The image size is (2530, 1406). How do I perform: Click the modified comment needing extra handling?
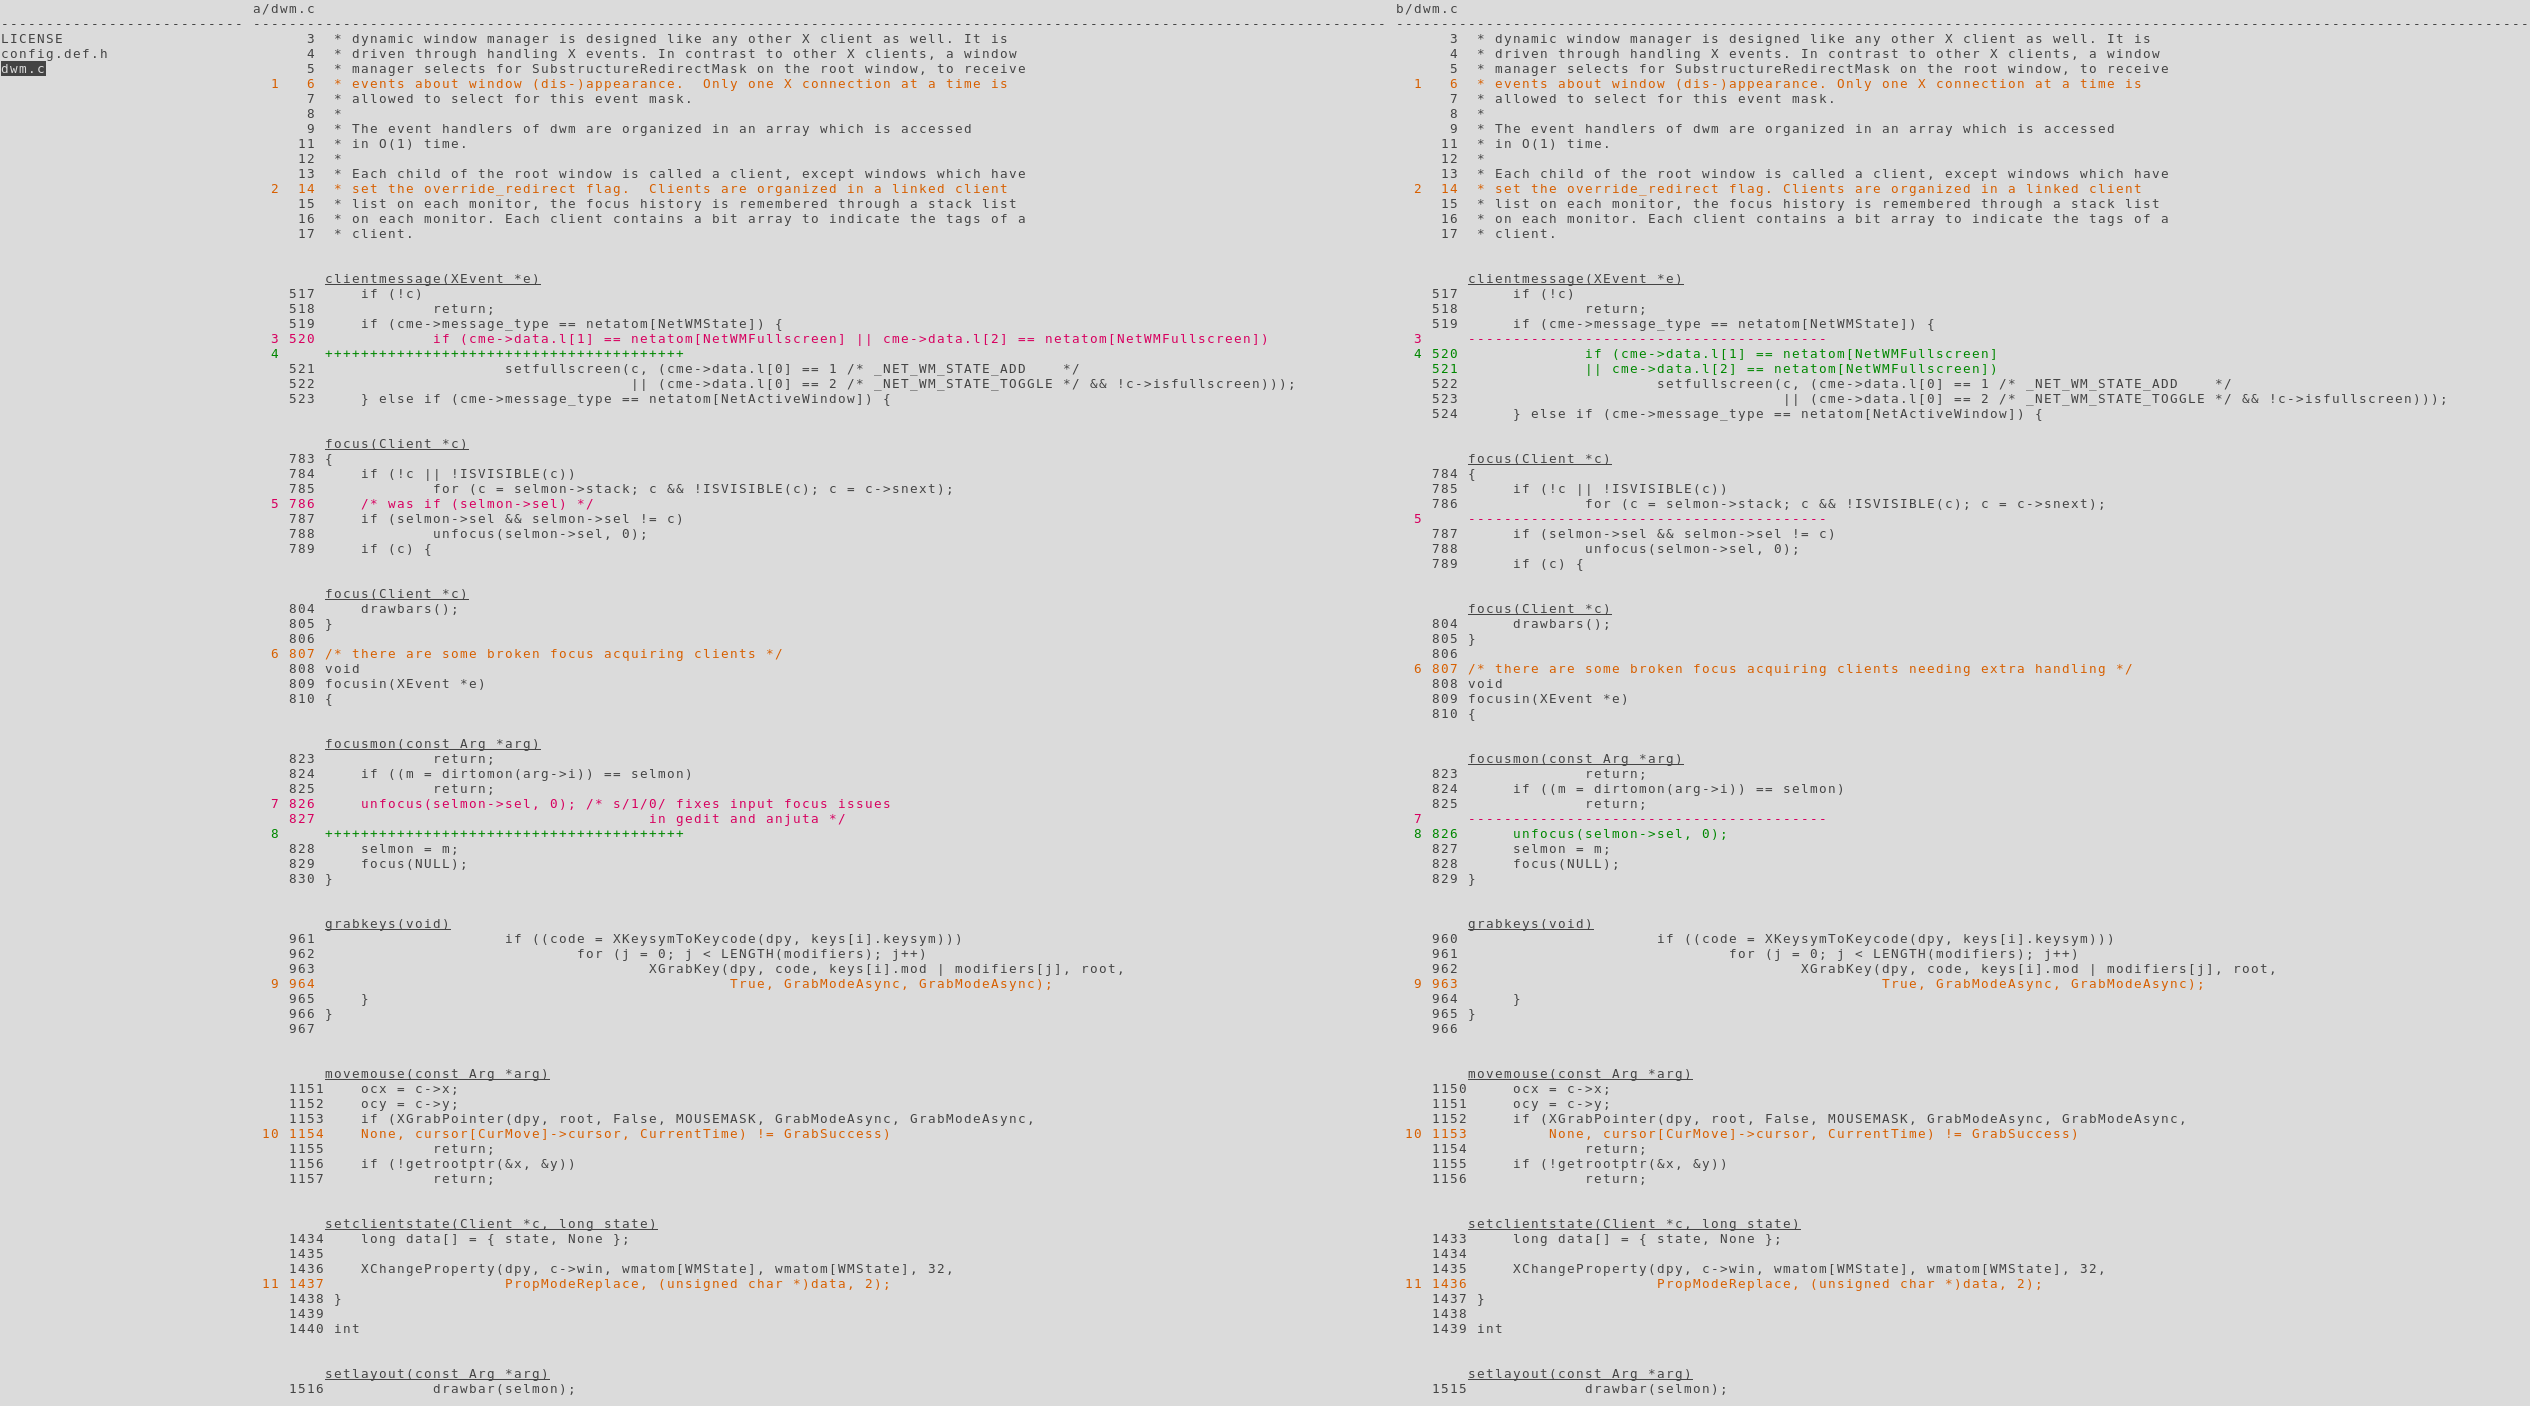(x=1799, y=669)
